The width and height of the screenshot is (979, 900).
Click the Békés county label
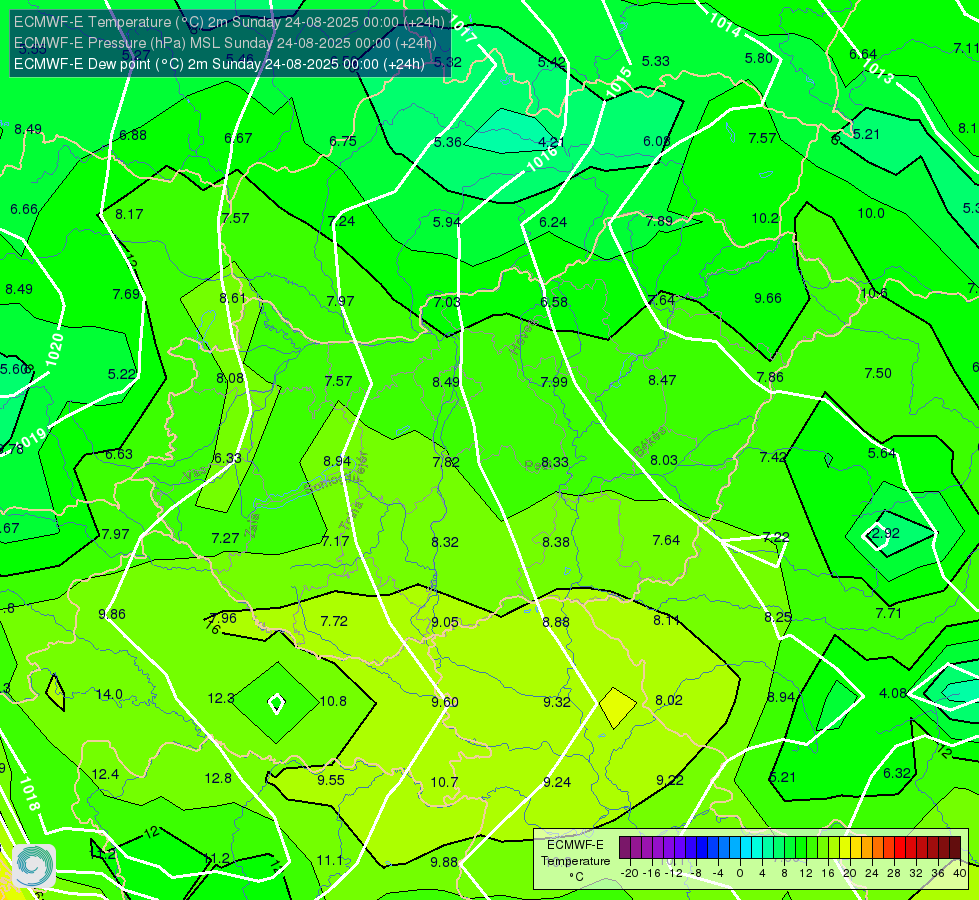click(649, 442)
